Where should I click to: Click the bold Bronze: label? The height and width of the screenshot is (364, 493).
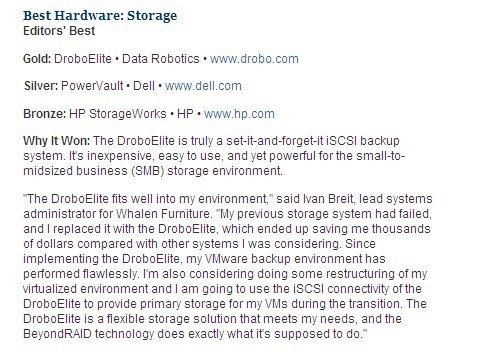(x=45, y=114)
